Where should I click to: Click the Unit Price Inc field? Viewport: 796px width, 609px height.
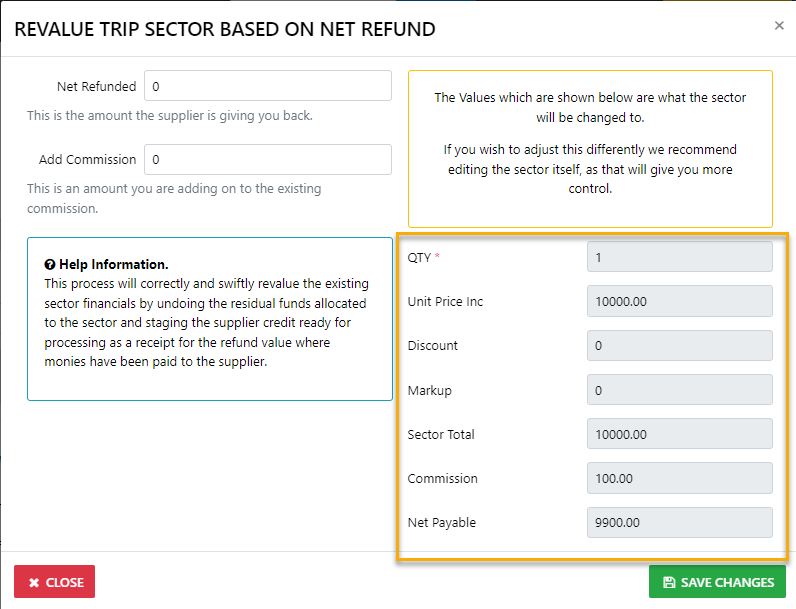(x=679, y=302)
